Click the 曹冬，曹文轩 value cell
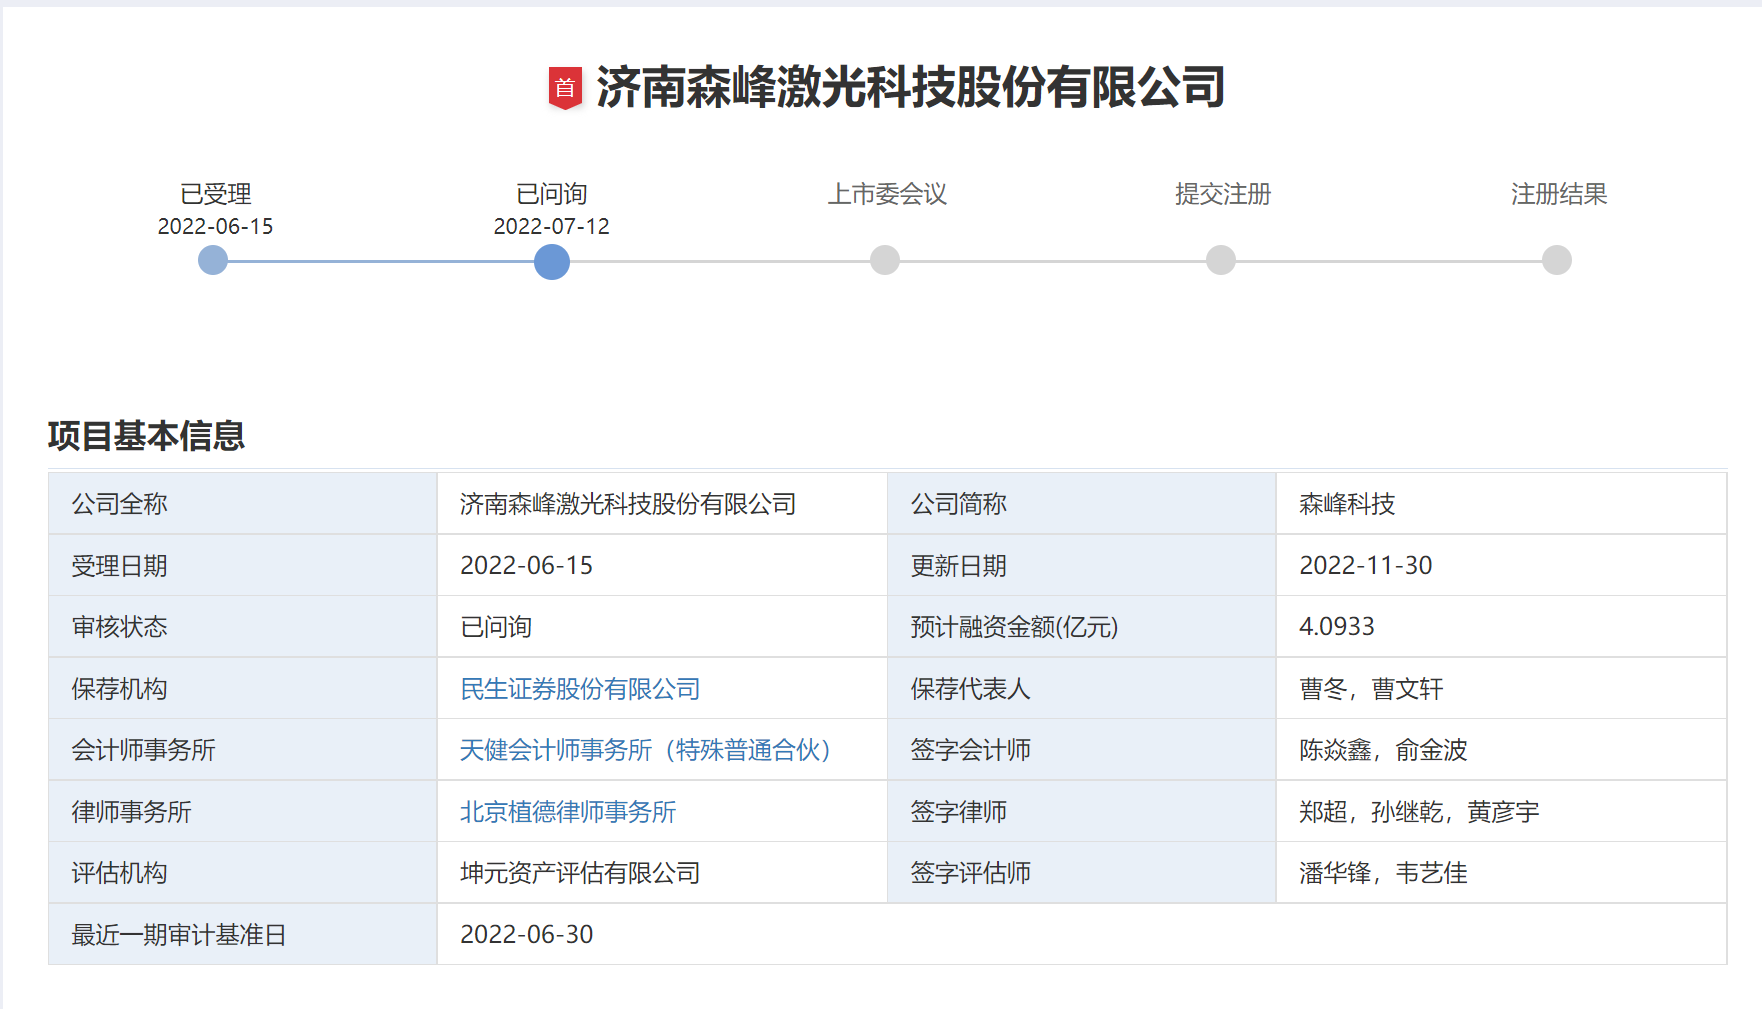Screen dimensions: 1762x1009 click(1502, 689)
